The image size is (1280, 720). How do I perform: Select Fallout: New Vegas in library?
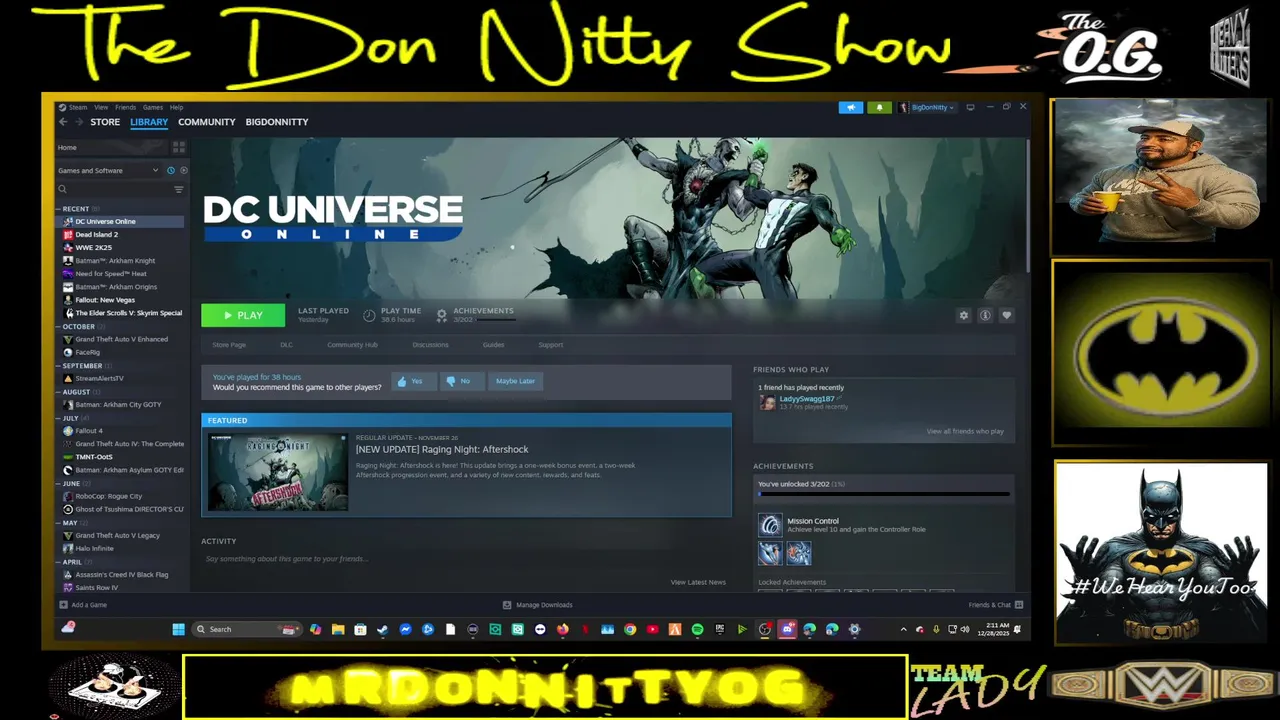105,300
